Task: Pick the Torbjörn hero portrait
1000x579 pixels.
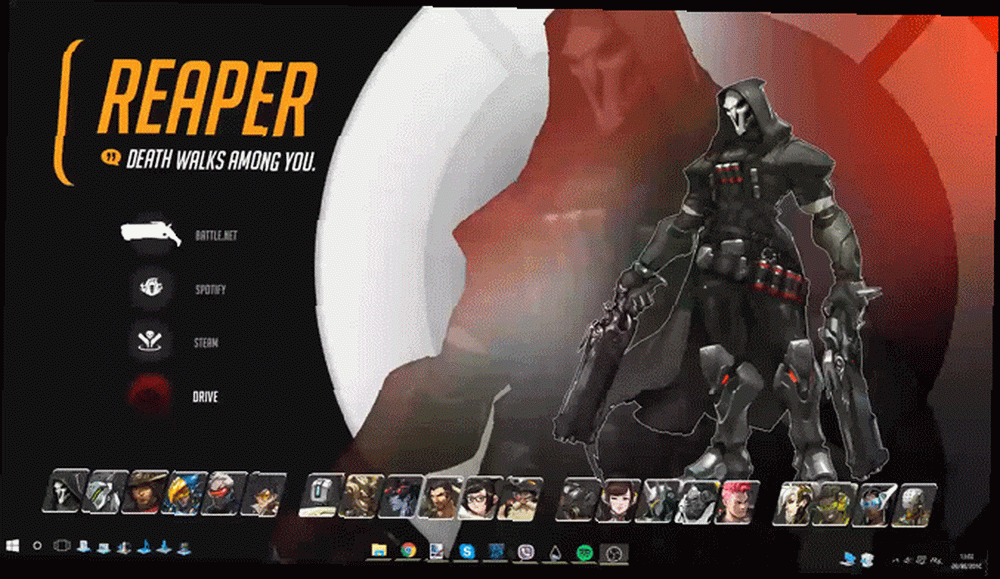Action: [520, 497]
